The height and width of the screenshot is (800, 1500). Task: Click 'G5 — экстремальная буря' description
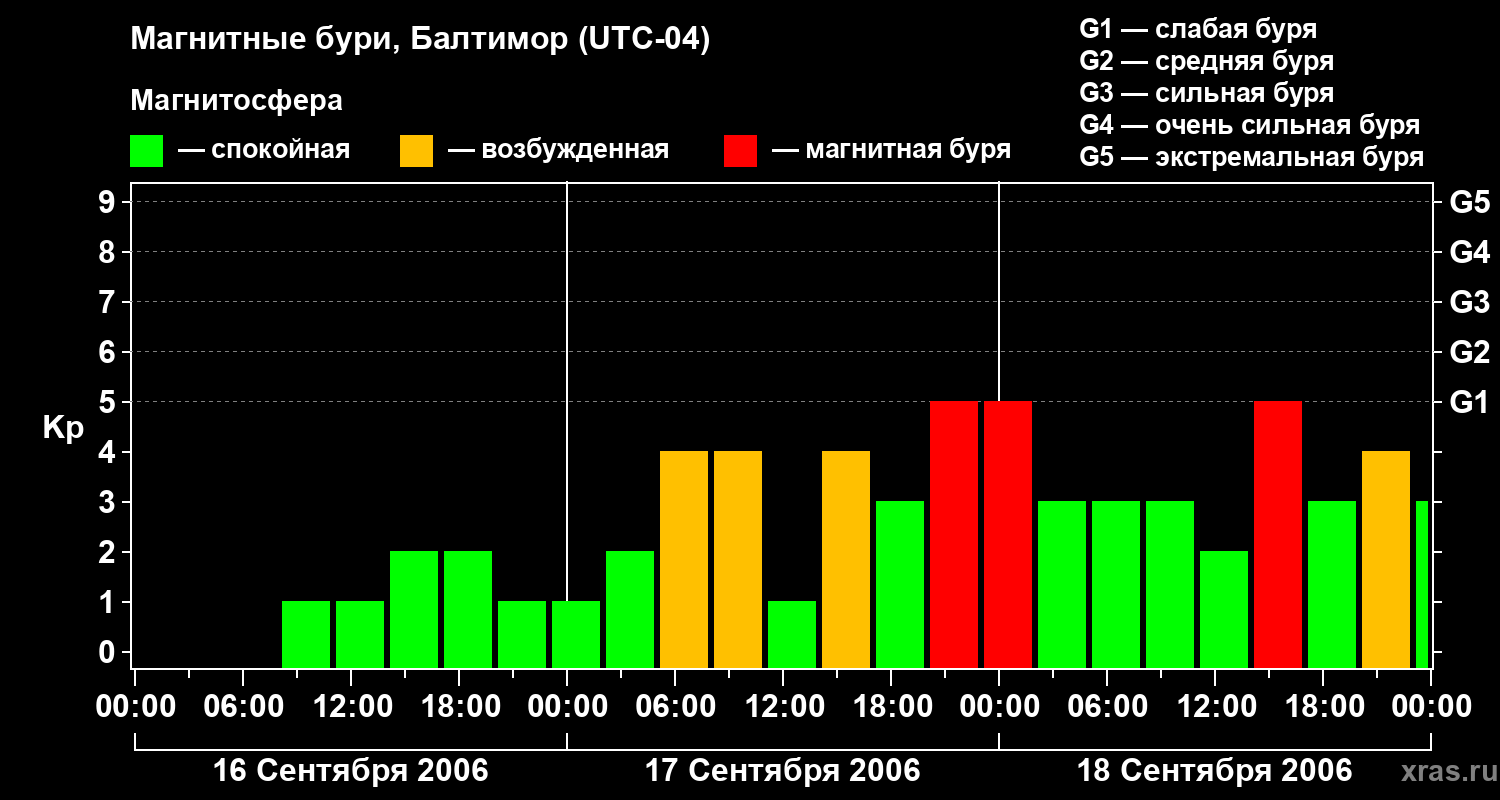pos(1251,157)
